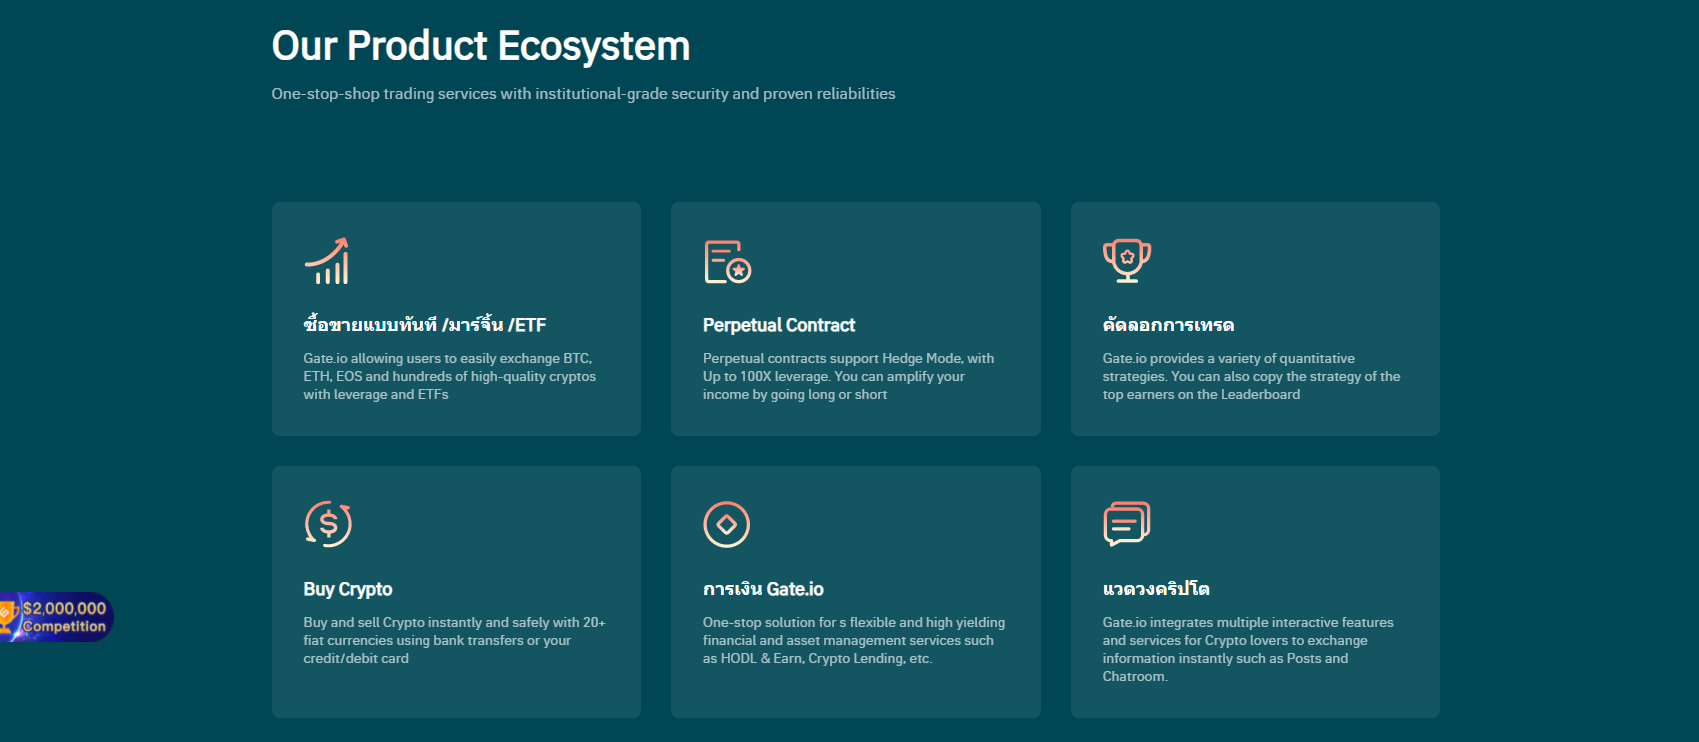Click the Perpetual Contract document-star icon
The width and height of the screenshot is (1699, 742).
(x=727, y=261)
